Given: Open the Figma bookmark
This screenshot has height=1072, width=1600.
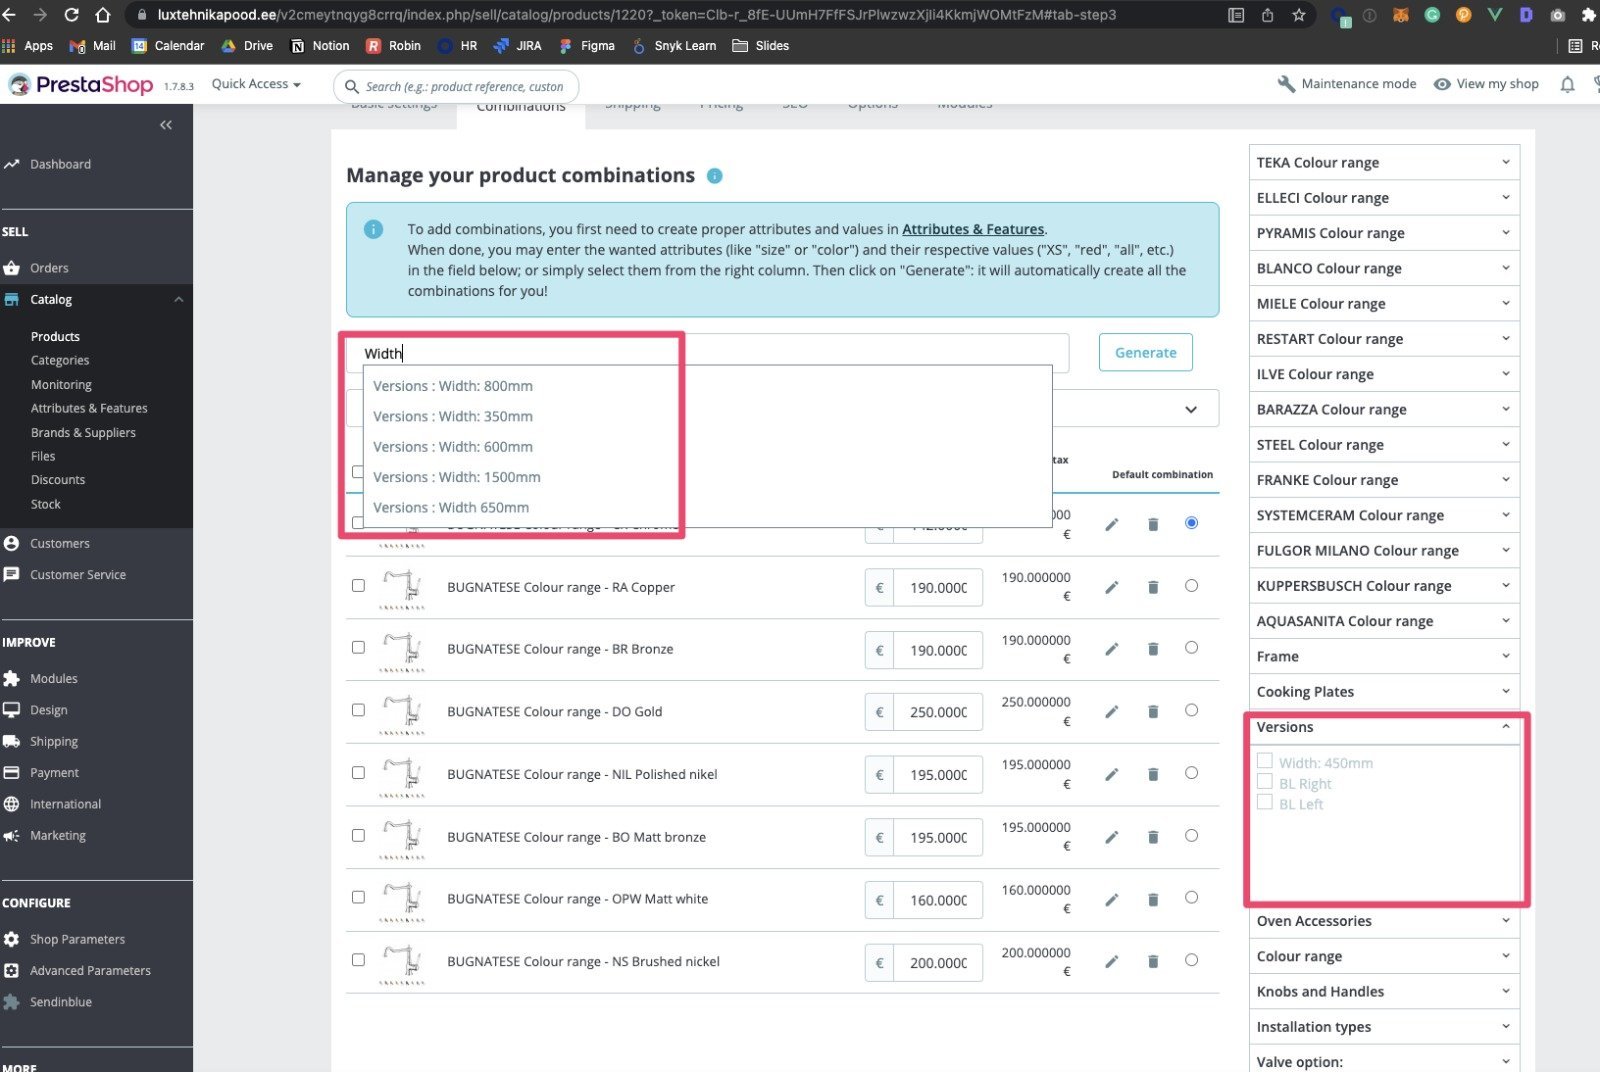Looking at the screenshot, I should (x=587, y=46).
